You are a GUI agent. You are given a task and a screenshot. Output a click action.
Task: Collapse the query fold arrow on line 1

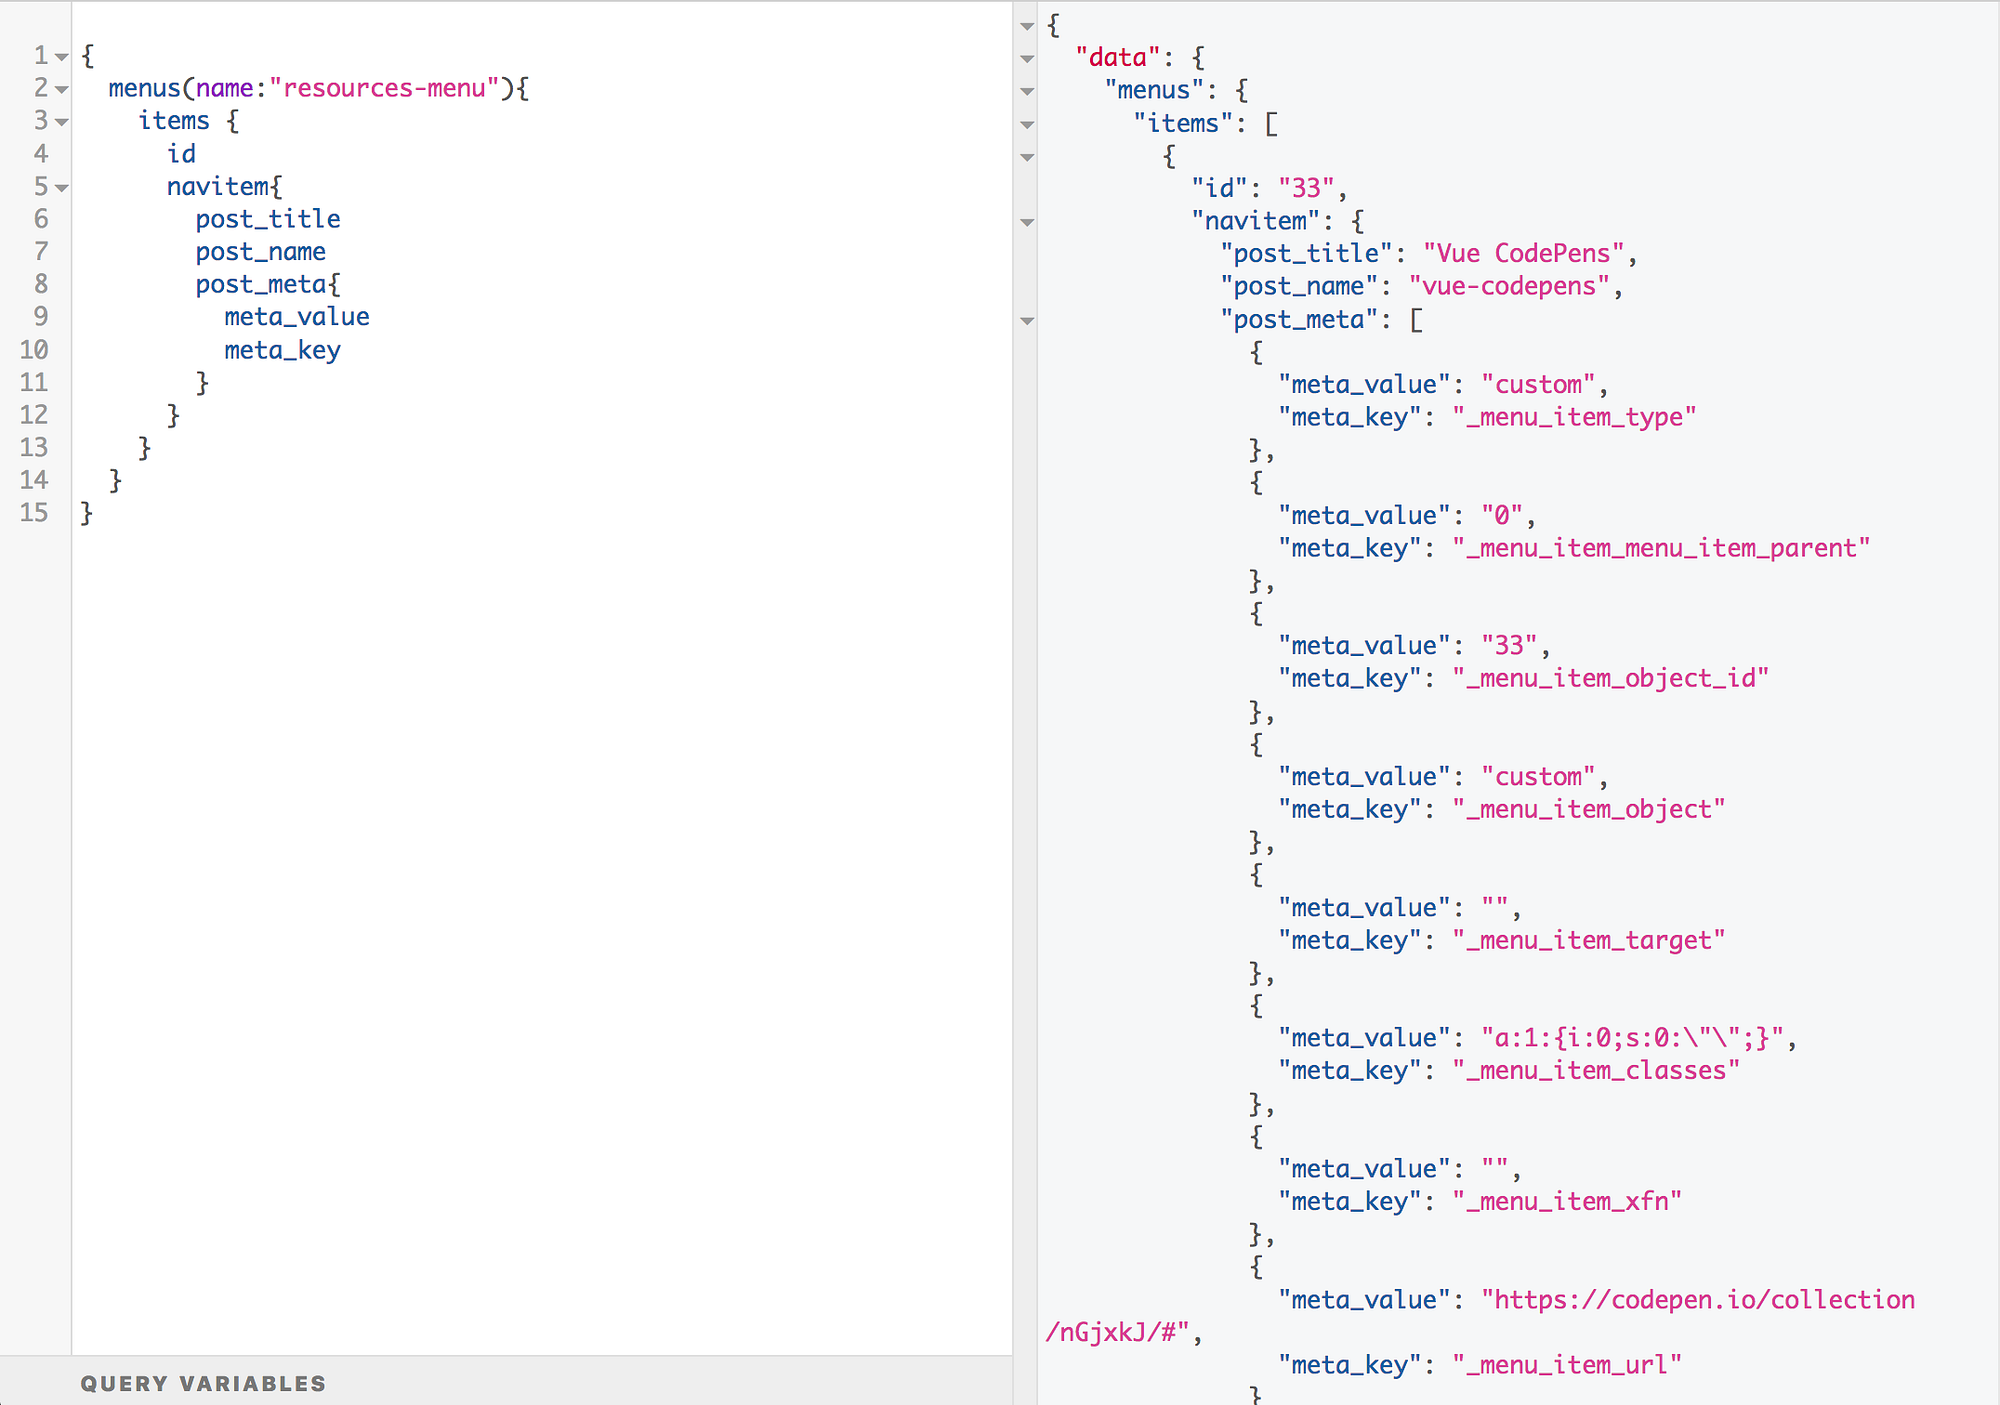pyautogui.click(x=62, y=57)
